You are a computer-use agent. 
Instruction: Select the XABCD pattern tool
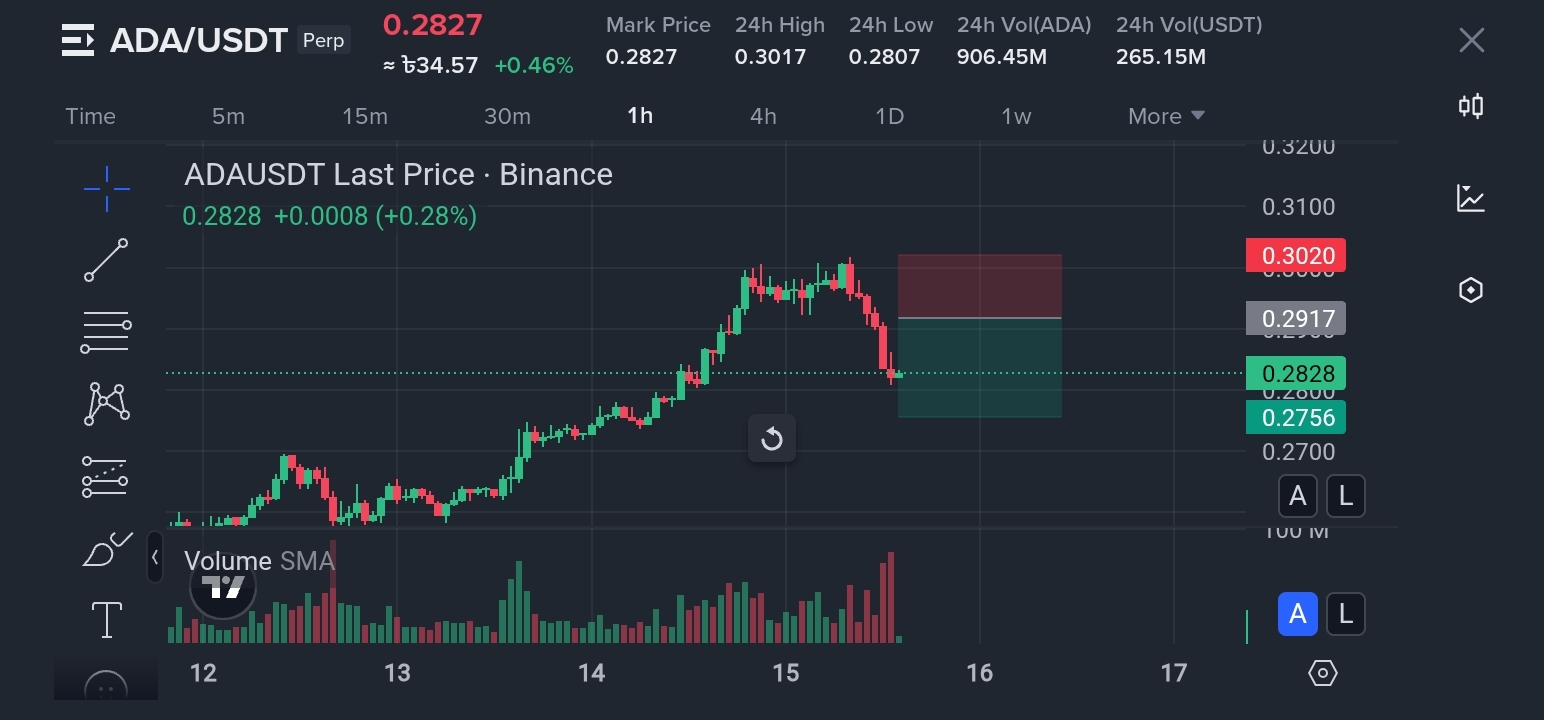tap(106, 404)
